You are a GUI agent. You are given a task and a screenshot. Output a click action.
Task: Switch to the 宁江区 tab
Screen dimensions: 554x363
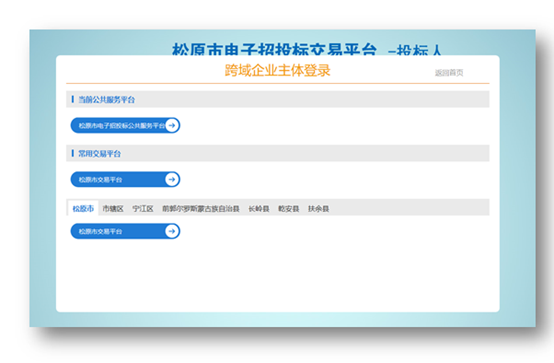click(143, 209)
